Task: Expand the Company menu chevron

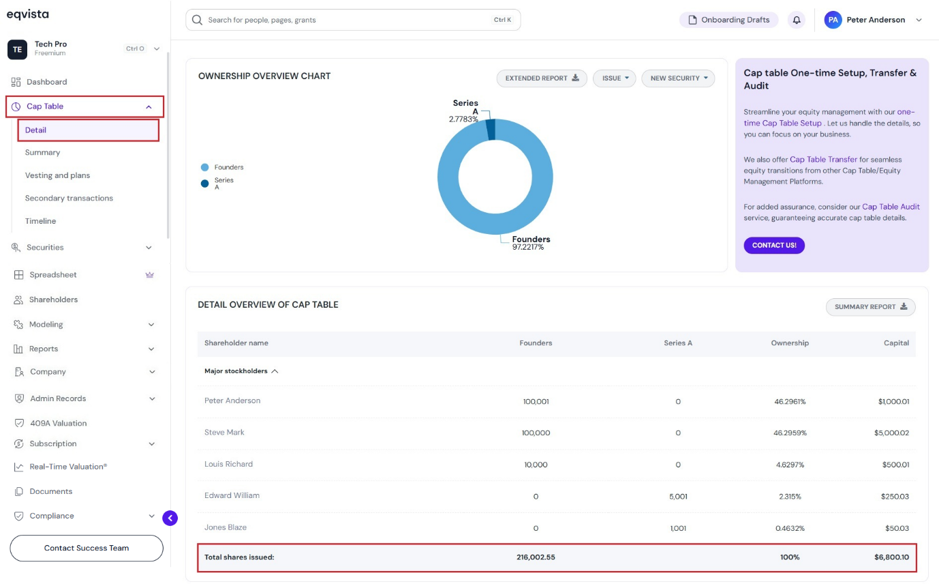Action: (x=152, y=372)
